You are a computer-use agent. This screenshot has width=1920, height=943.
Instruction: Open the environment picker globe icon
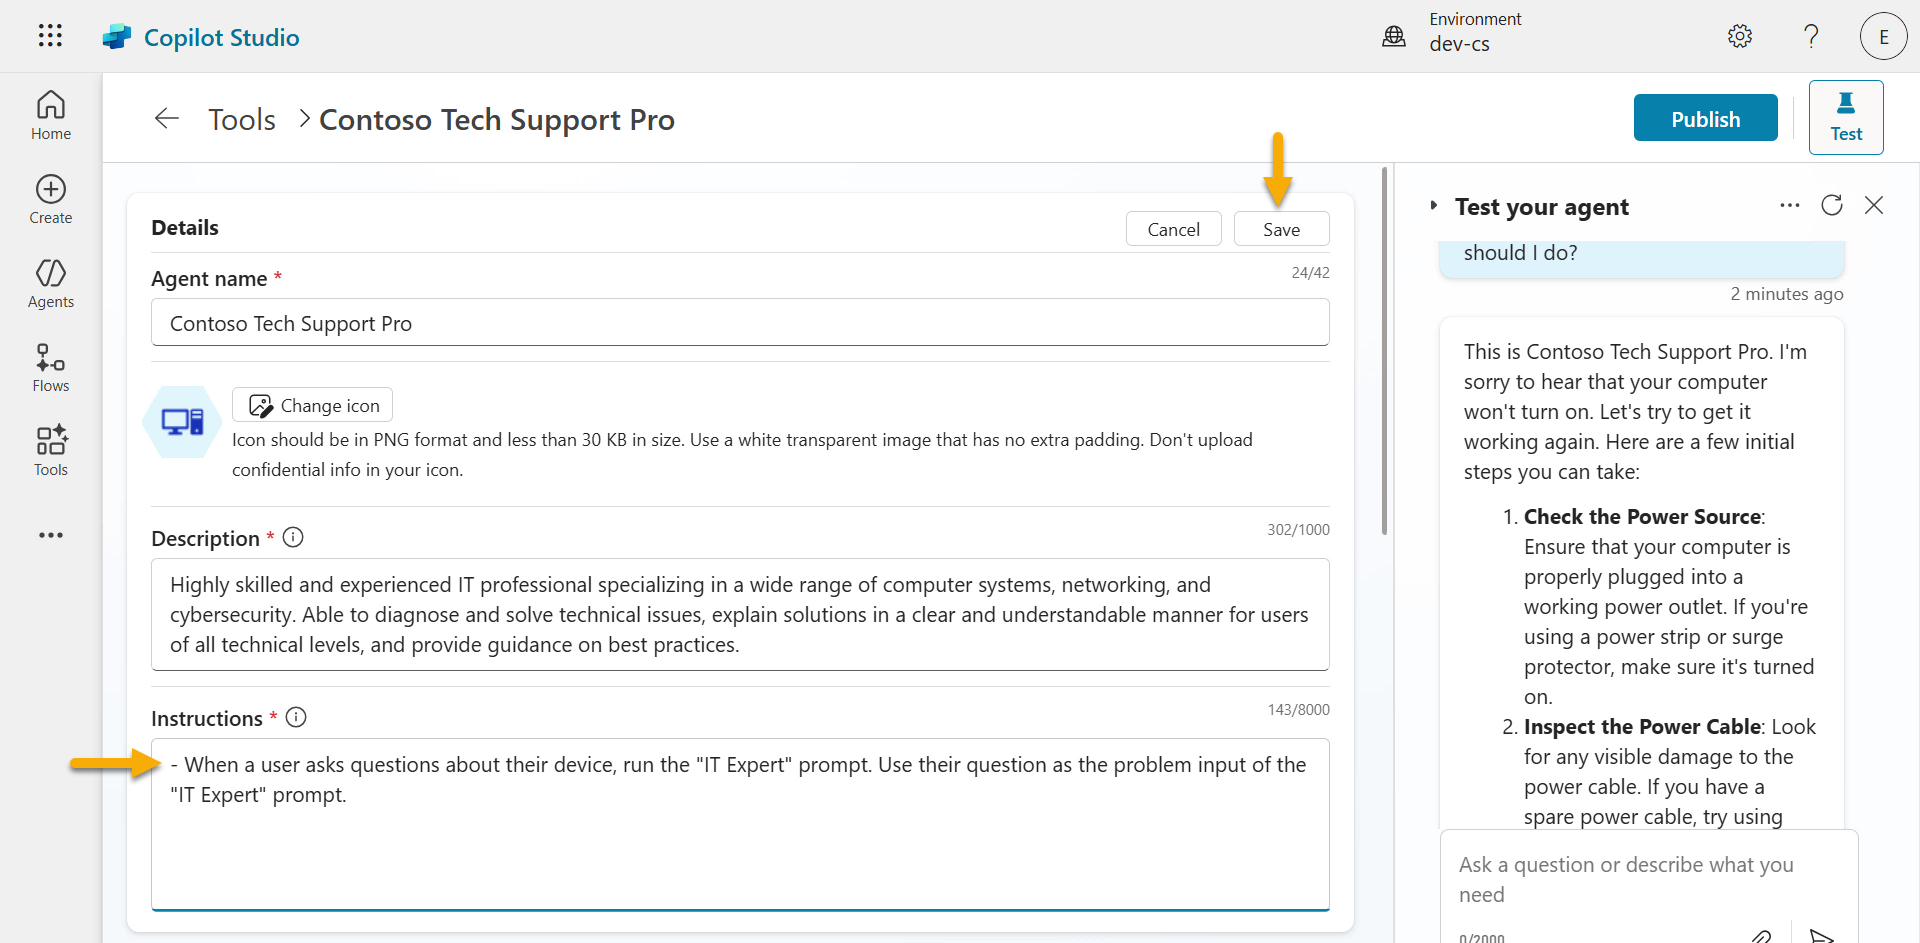[x=1394, y=37]
